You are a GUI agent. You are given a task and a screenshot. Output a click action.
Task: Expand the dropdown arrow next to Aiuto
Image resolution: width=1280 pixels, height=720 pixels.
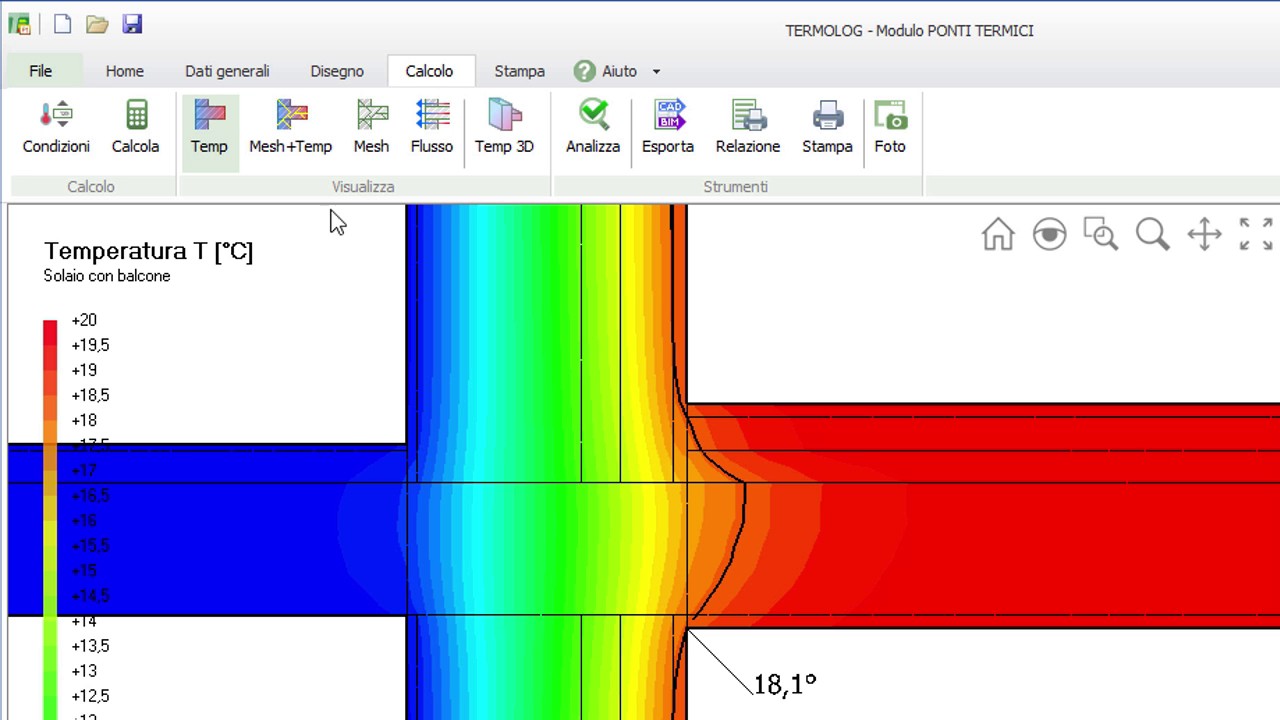[x=656, y=72]
